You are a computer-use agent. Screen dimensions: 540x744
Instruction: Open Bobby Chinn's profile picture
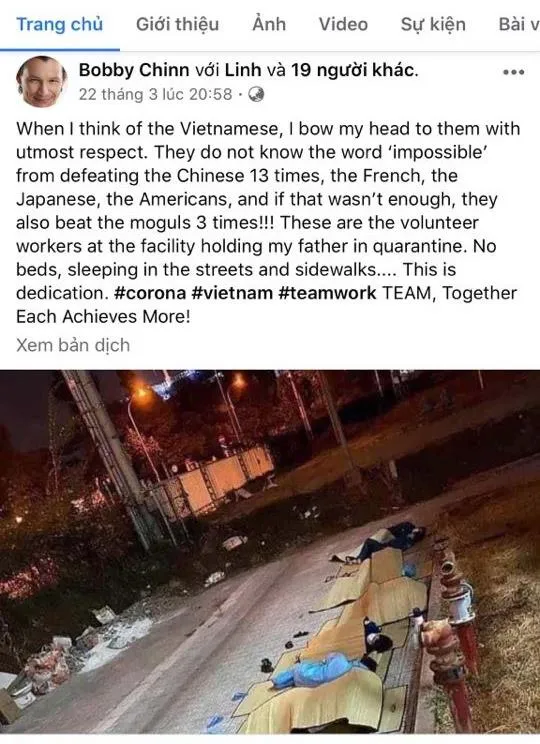42,82
